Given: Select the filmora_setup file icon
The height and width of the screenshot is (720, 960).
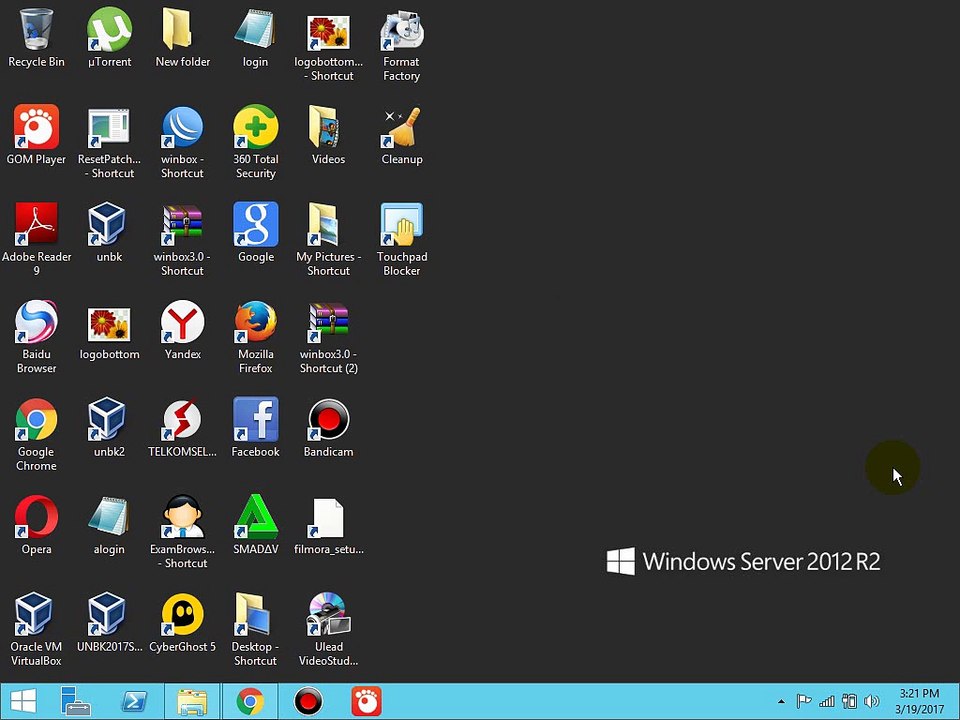Looking at the screenshot, I should (x=329, y=524).
